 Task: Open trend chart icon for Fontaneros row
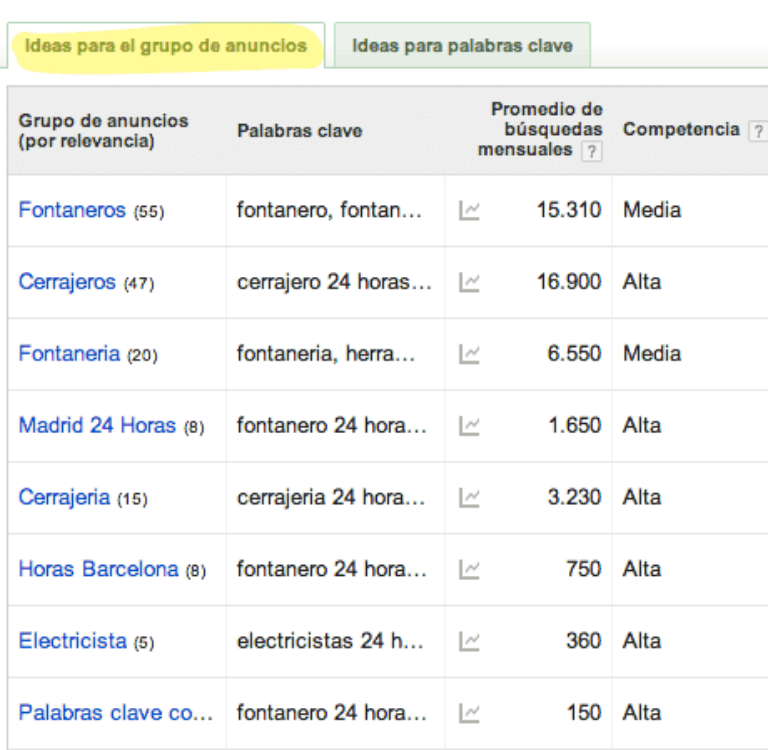469,211
